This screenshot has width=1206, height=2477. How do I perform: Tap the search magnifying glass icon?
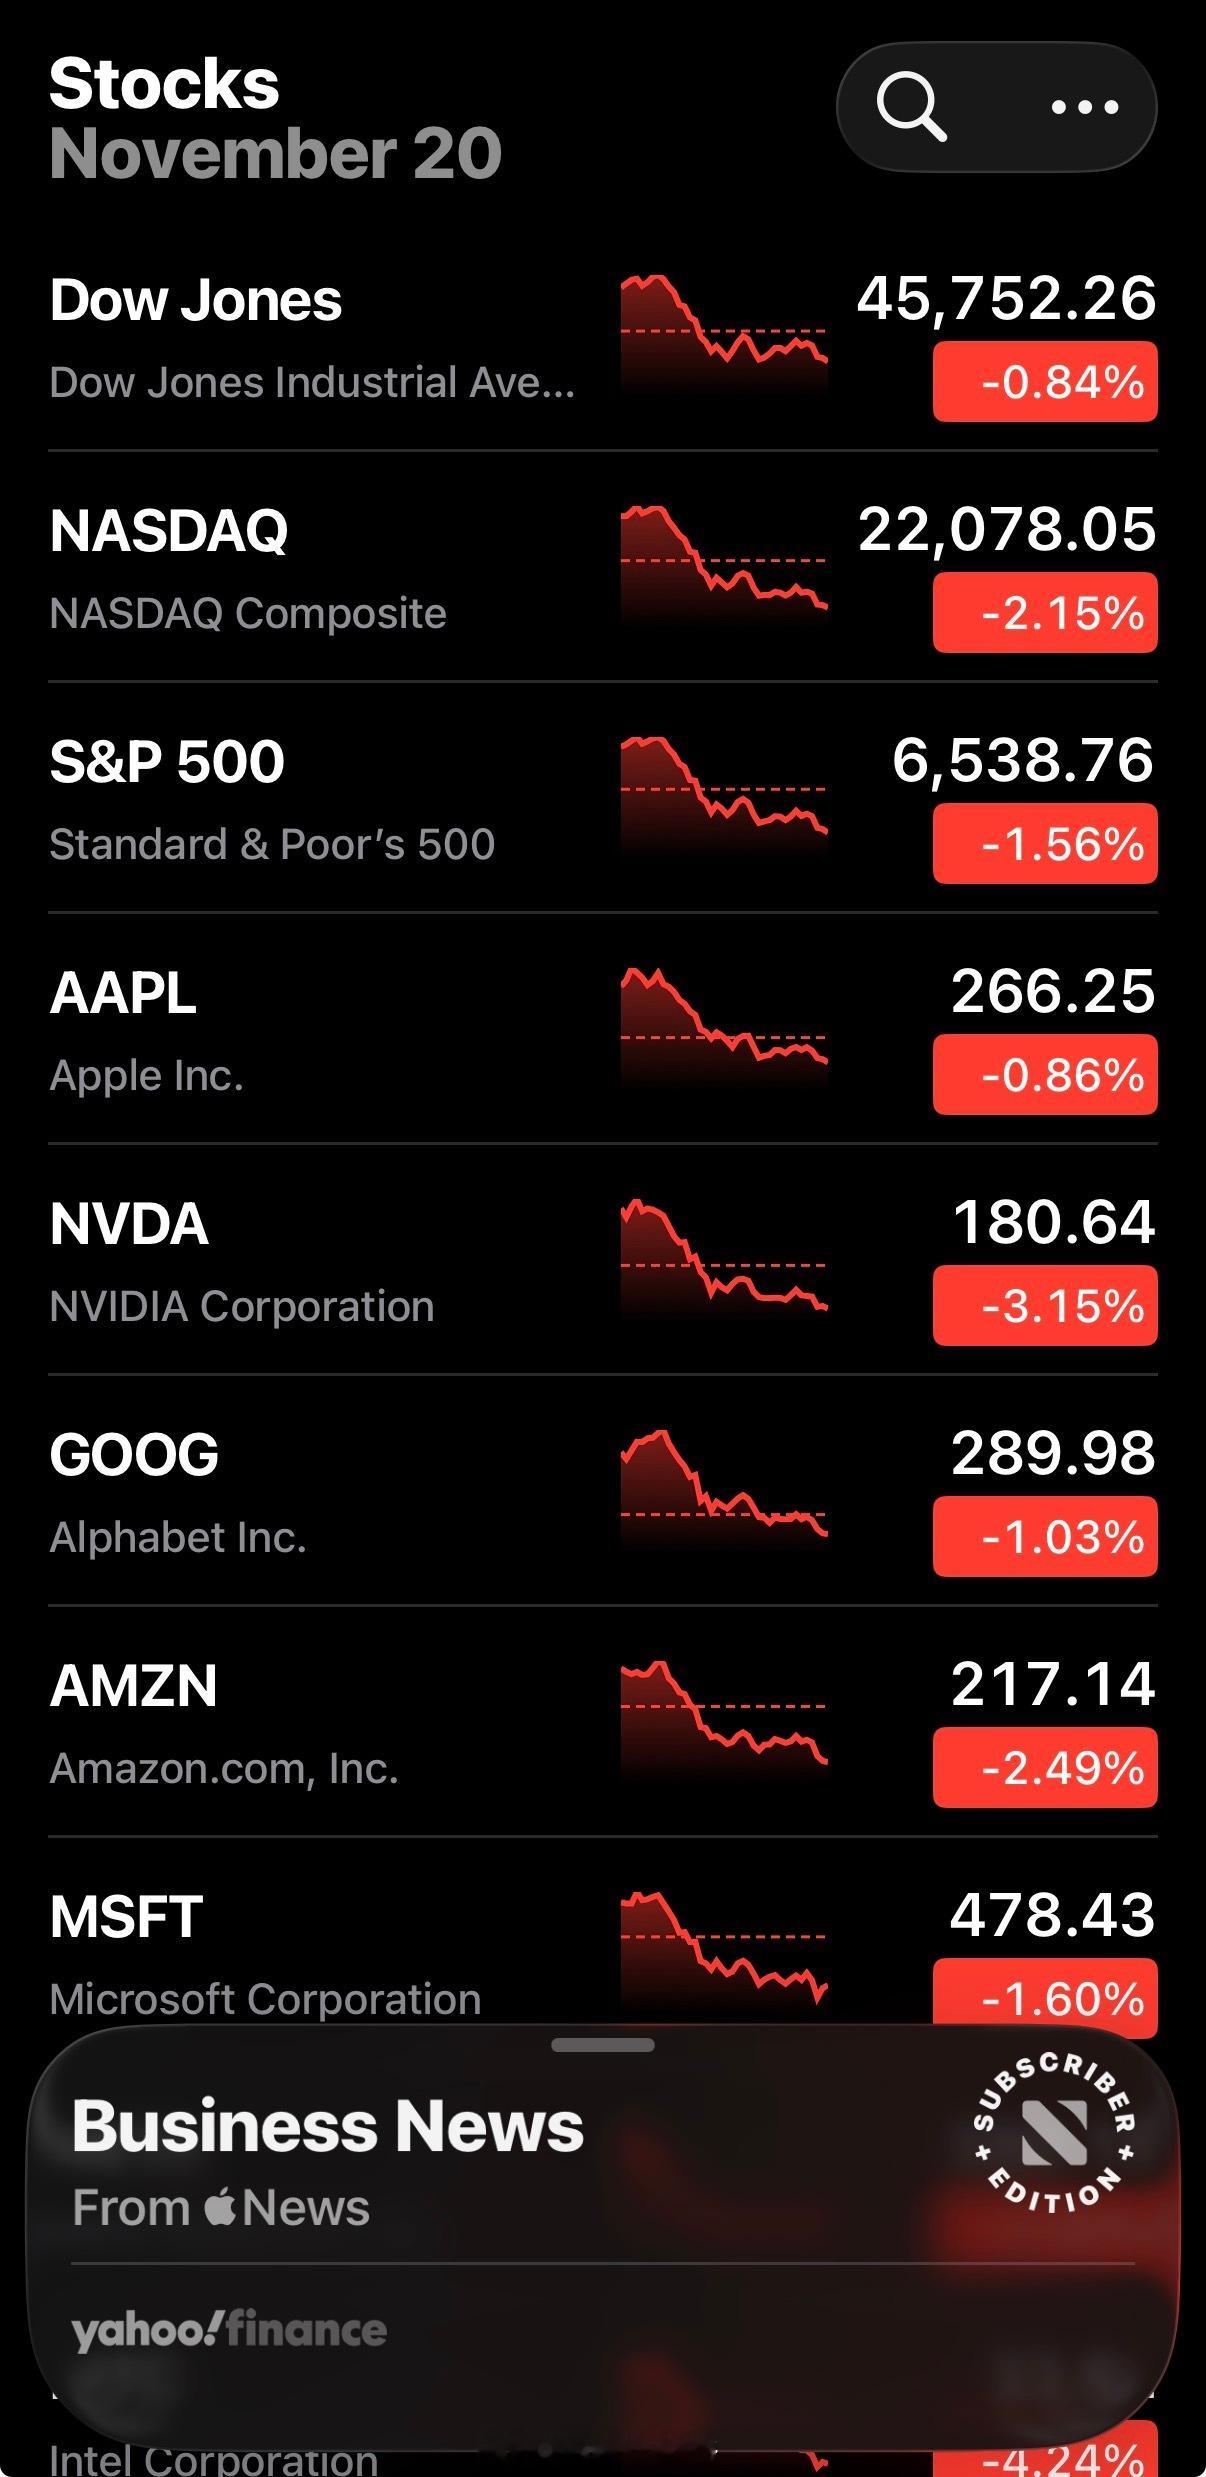911,107
